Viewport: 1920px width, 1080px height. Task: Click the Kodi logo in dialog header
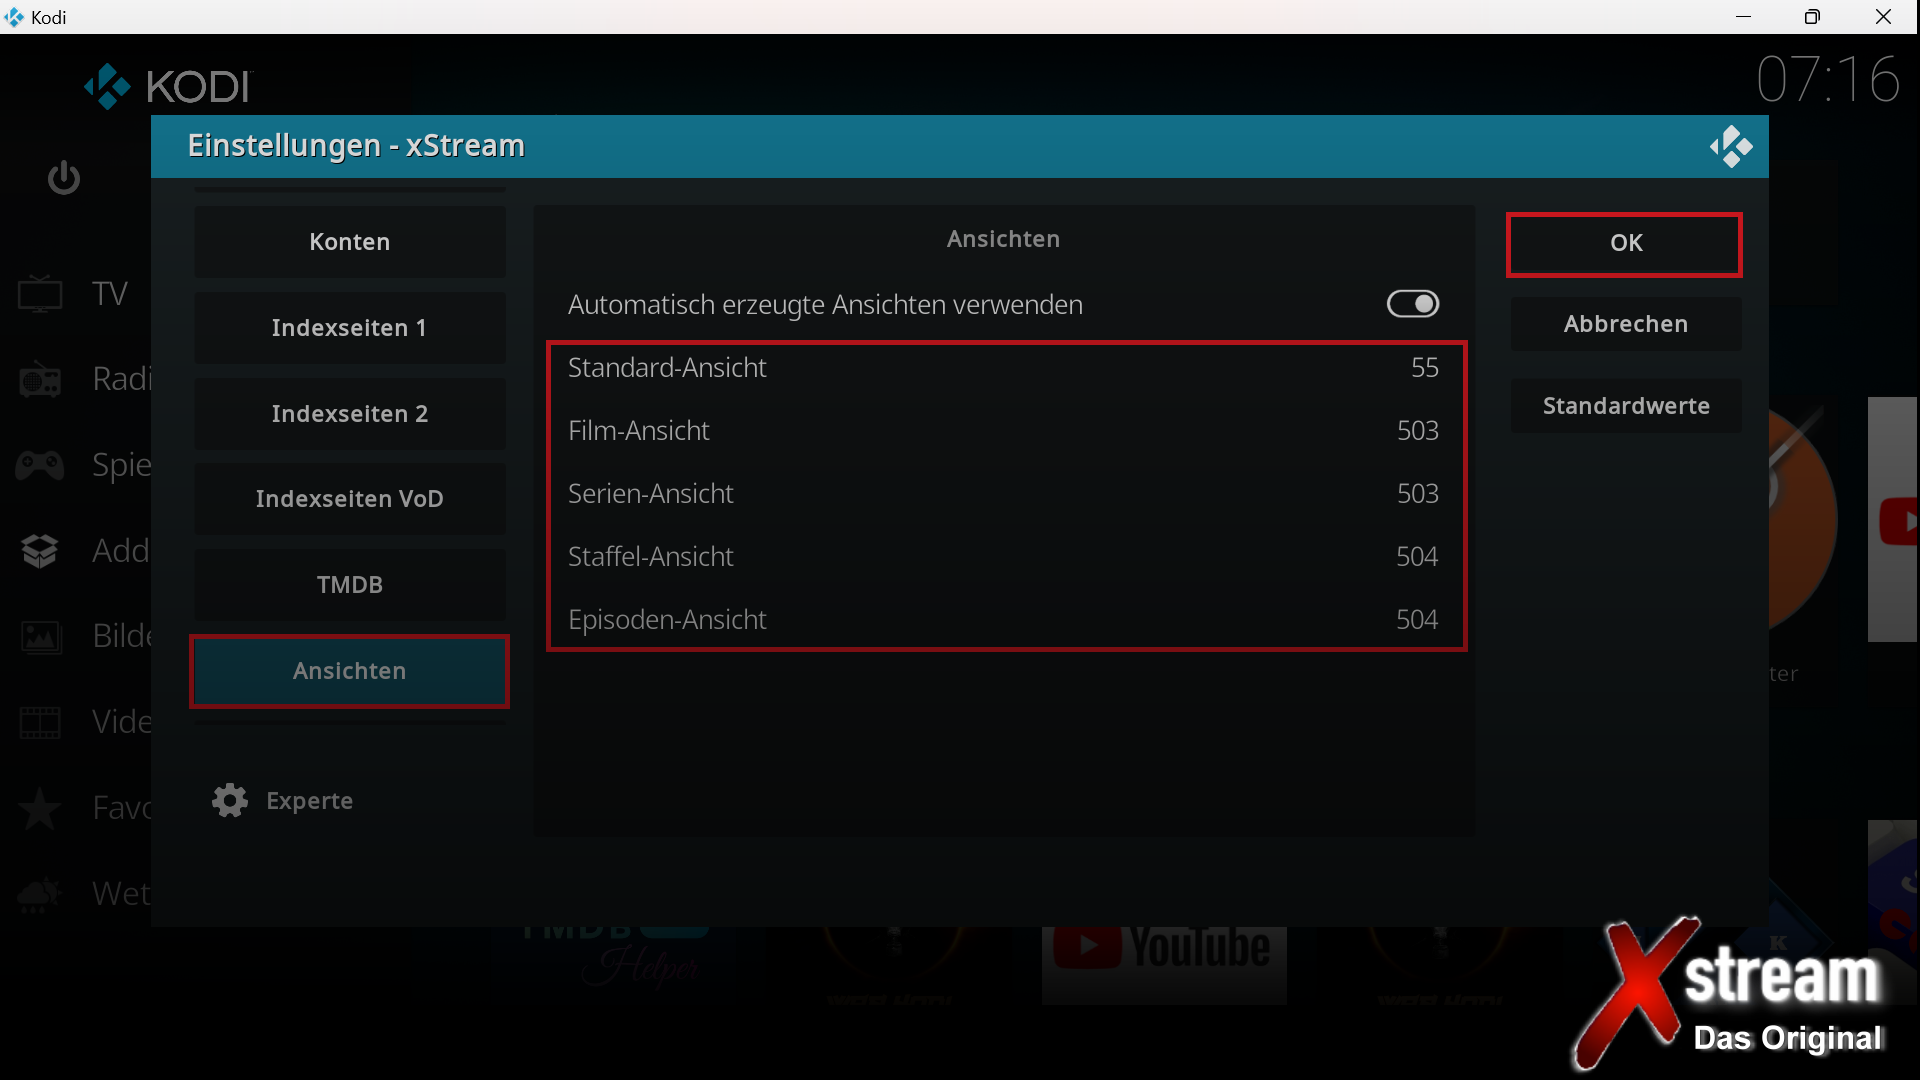pos(1731,147)
